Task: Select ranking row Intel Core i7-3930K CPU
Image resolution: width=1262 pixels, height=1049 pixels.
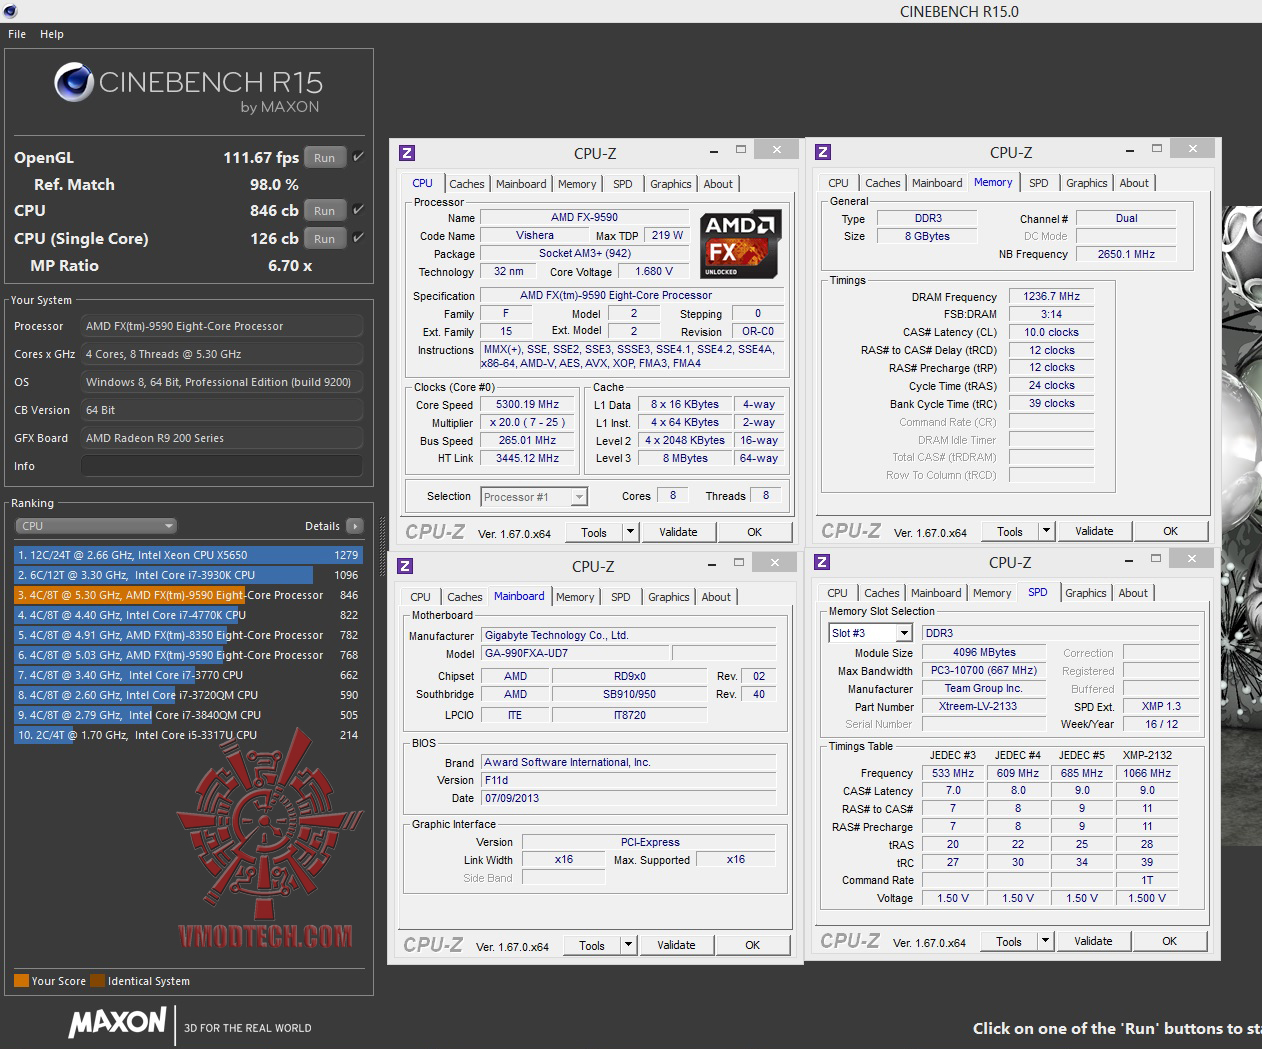Action: pyautogui.click(x=188, y=575)
